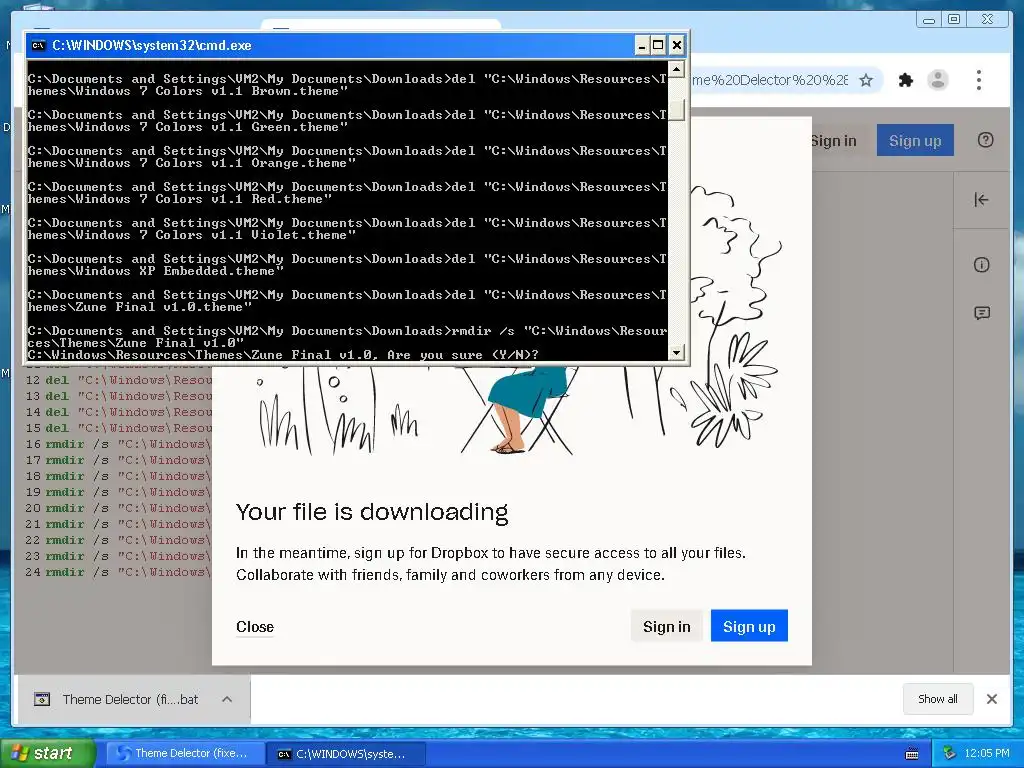This screenshot has height=768, width=1024.
Task: Click 'Windows XP Embedded.theme' line in cmd
Action: pyautogui.click(x=347, y=265)
